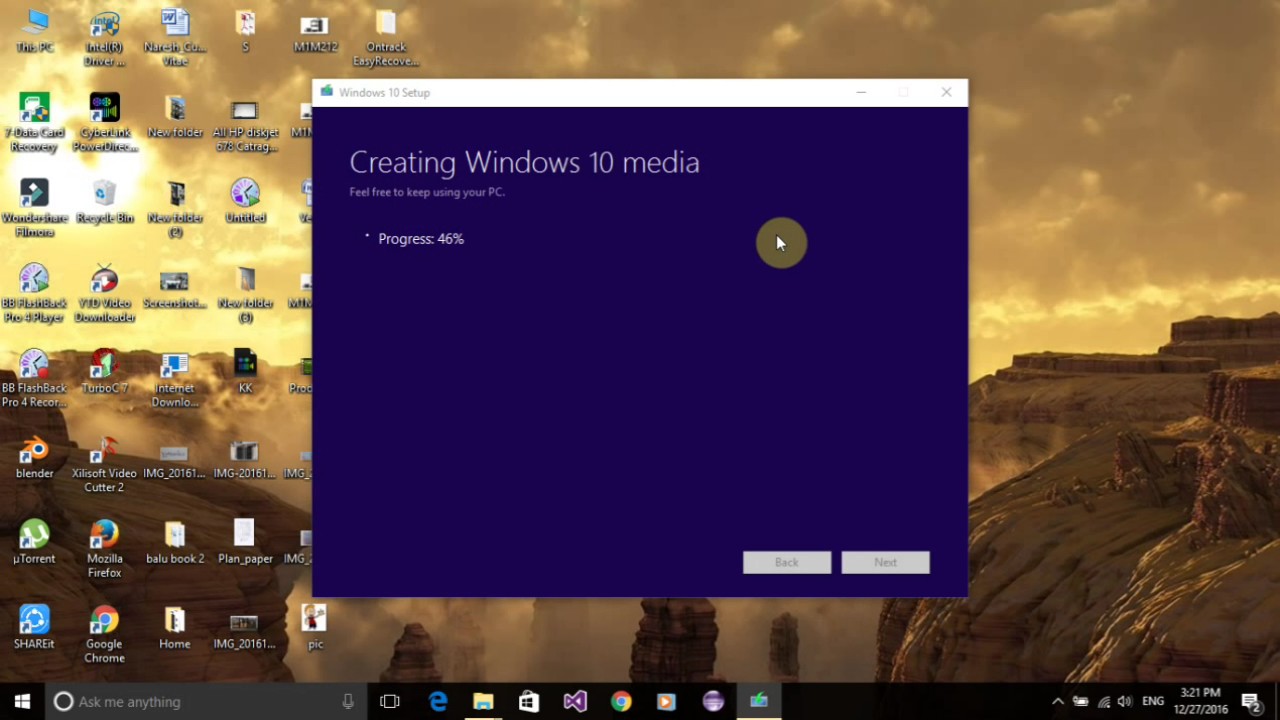Select the New folder (2) icon
Image resolution: width=1280 pixels, height=720 pixels.
pyautogui.click(x=175, y=208)
